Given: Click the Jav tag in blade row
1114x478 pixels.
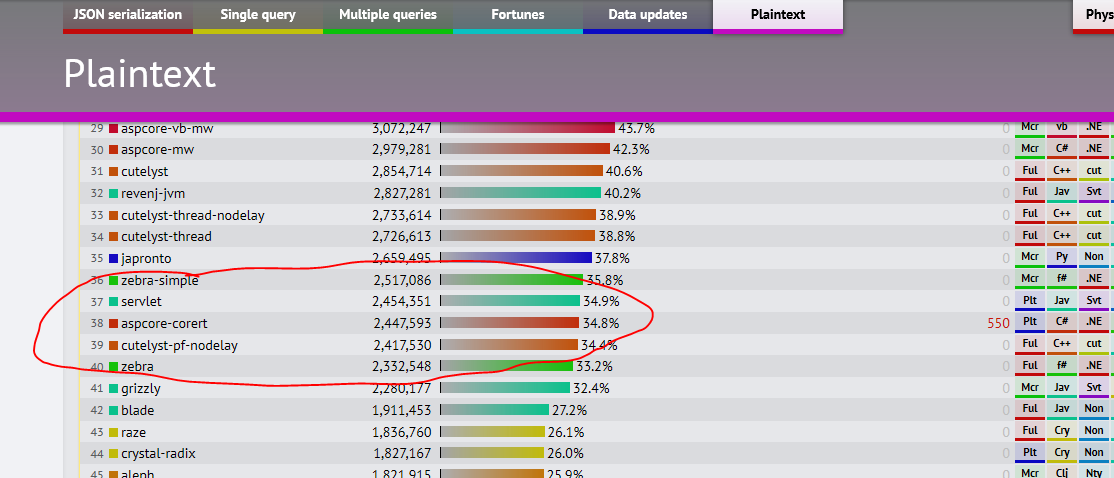Looking at the screenshot, I should tap(1062, 410).
